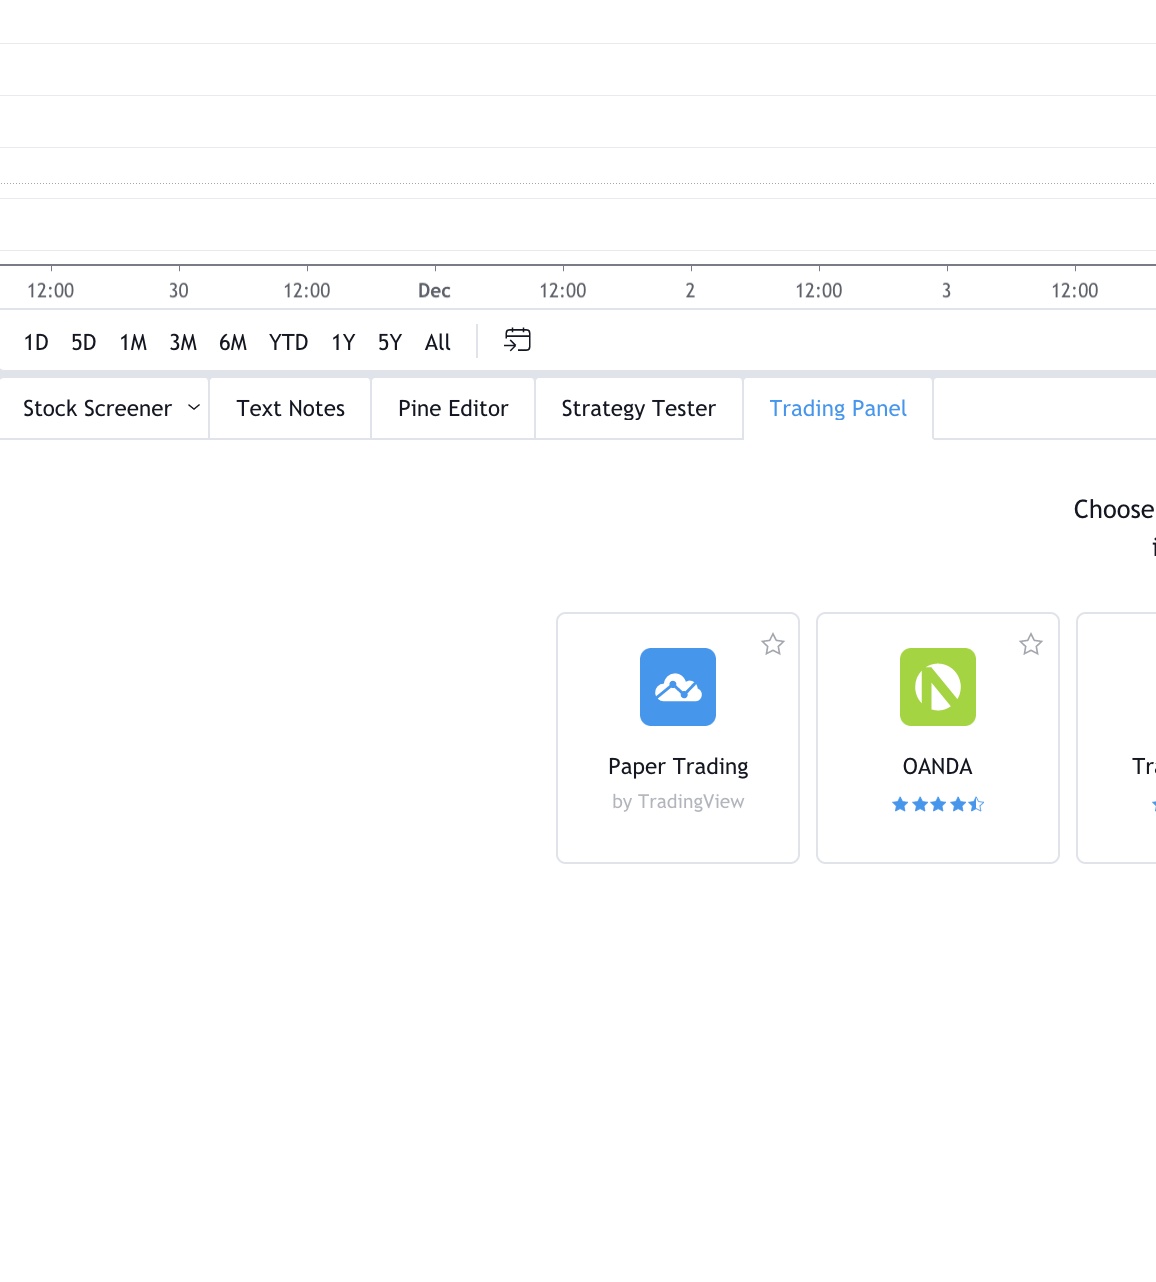
Task: Favorite OANDA with its star icon
Action: point(1031,645)
